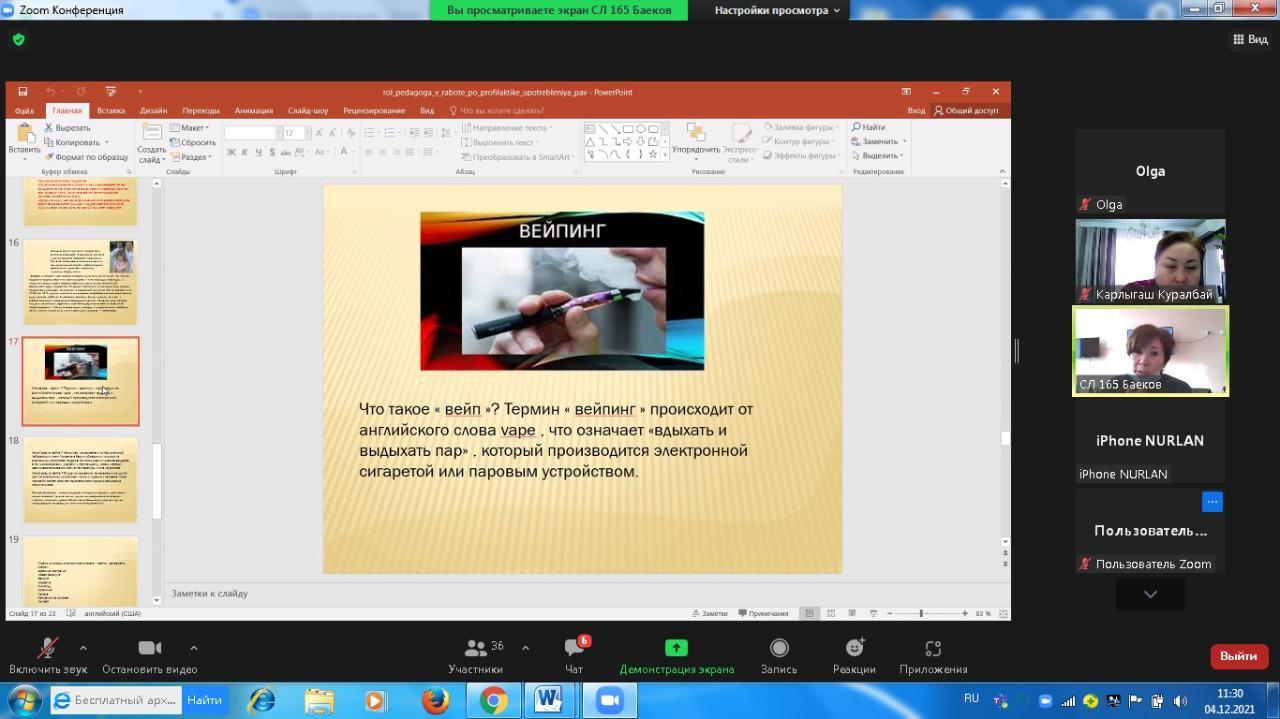Switch to the Вставка ribbon tab
The width and height of the screenshot is (1280, 719).
click(x=110, y=111)
